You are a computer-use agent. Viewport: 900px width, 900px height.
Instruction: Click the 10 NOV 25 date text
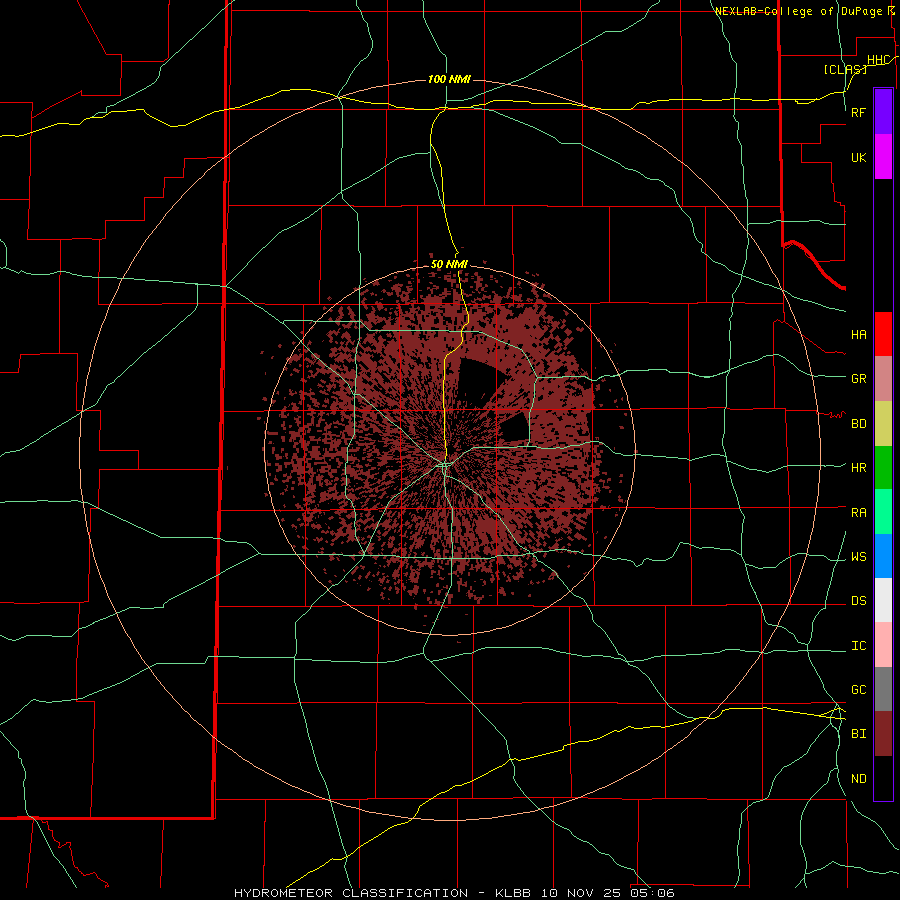[581, 893]
